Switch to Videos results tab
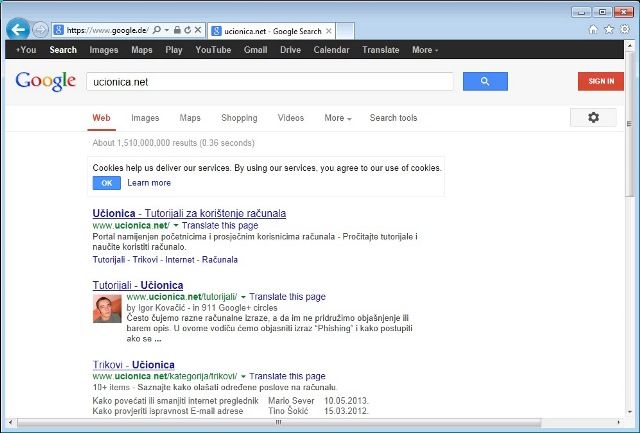640x433 pixels. click(291, 118)
